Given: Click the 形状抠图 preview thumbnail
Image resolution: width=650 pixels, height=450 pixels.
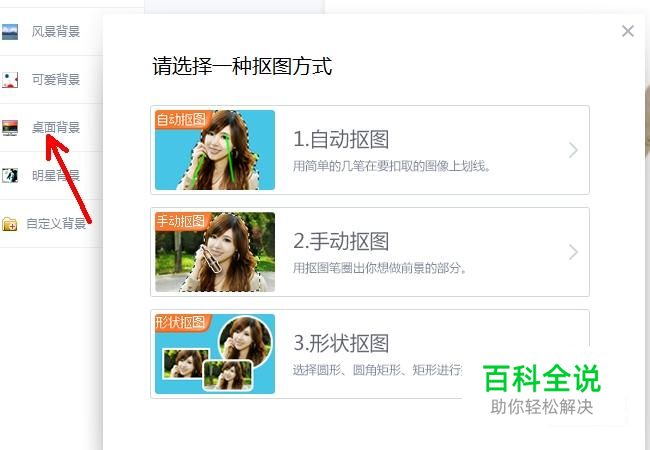Looking at the screenshot, I should 215,354.
